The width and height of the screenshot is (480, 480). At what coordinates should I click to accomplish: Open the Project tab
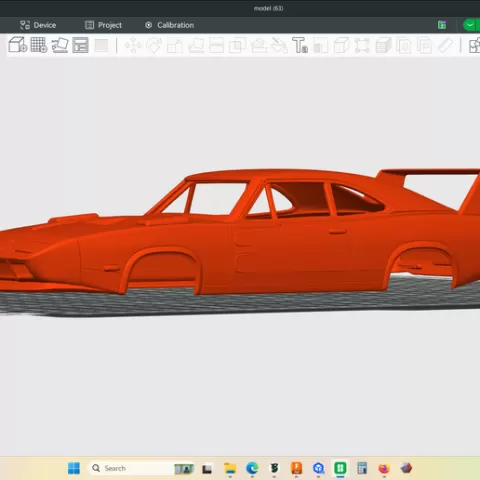103,25
